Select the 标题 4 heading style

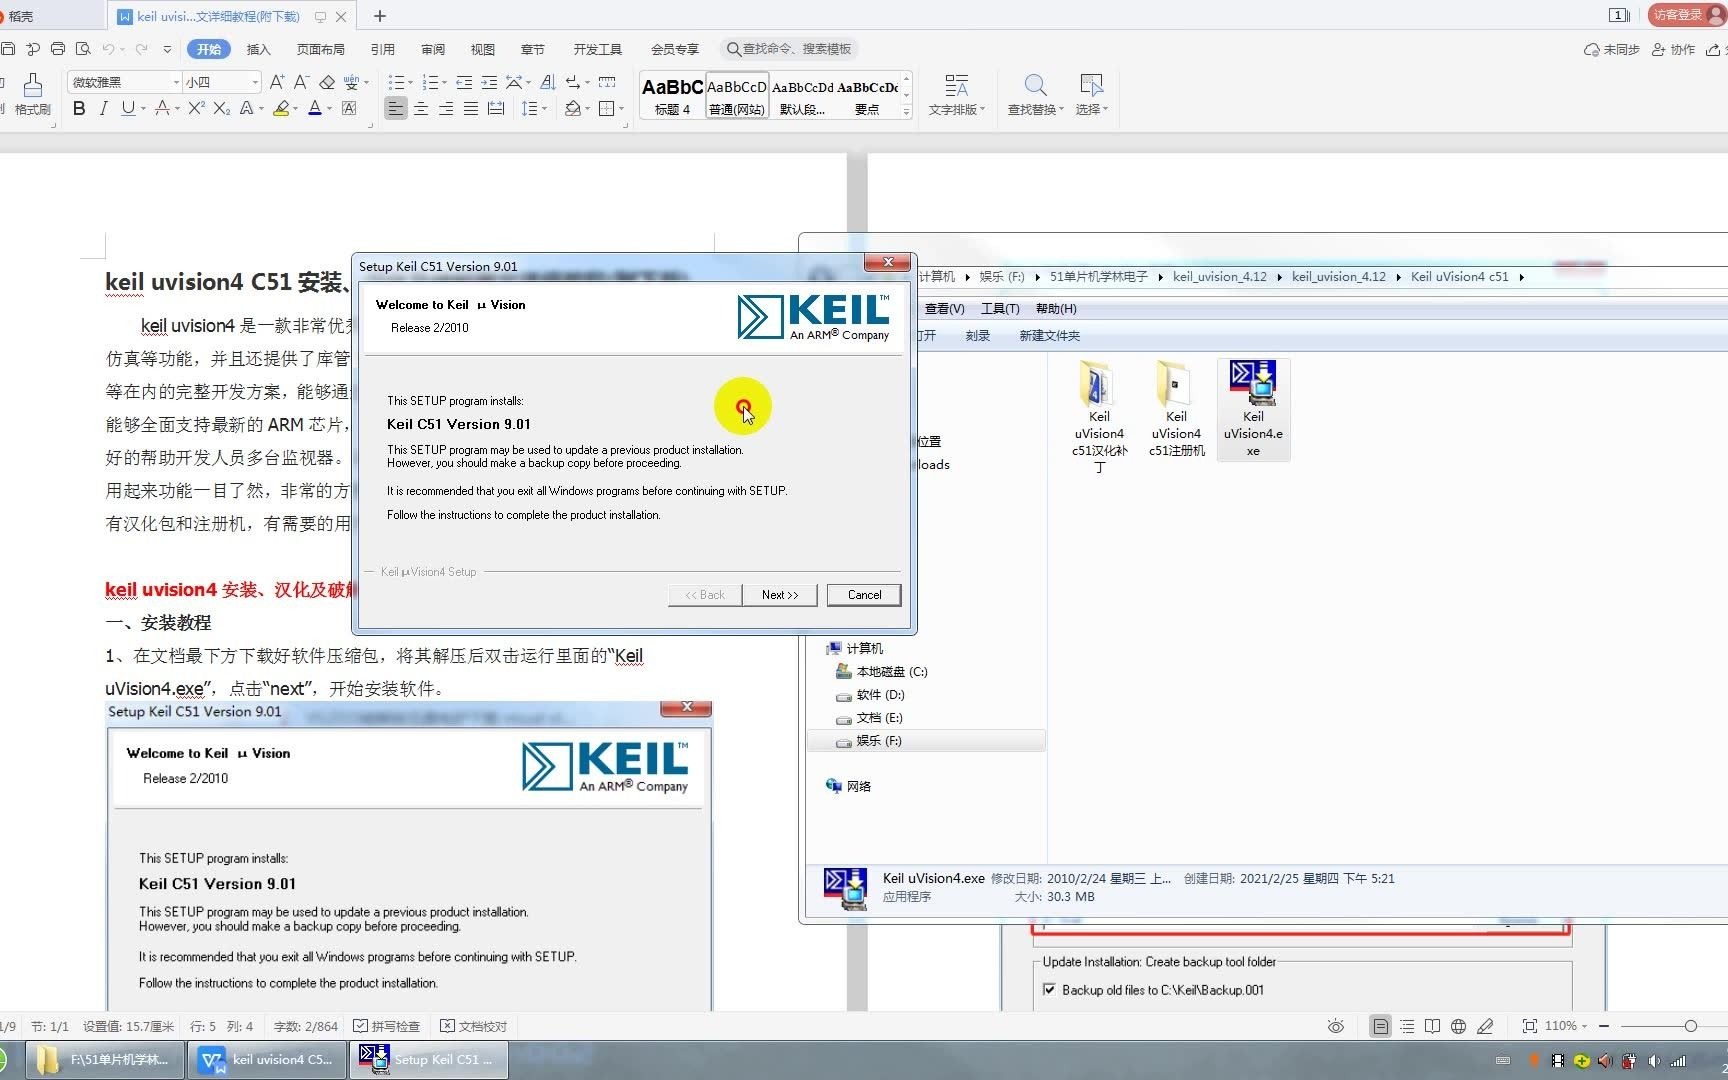[672, 96]
